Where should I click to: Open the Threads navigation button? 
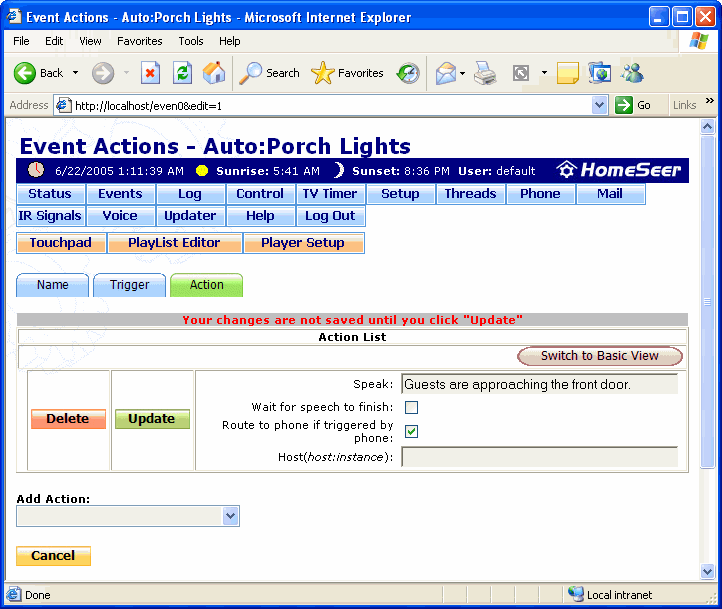(471, 194)
